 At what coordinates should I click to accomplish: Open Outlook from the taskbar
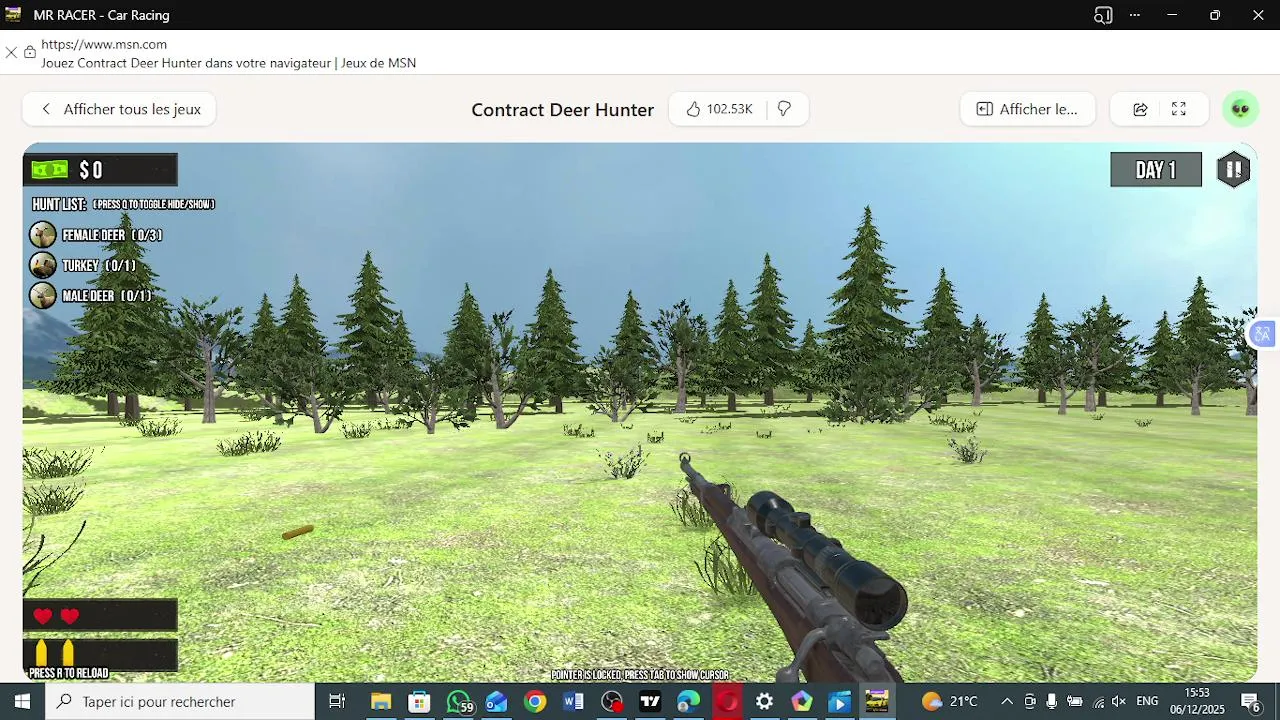pos(497,702)
